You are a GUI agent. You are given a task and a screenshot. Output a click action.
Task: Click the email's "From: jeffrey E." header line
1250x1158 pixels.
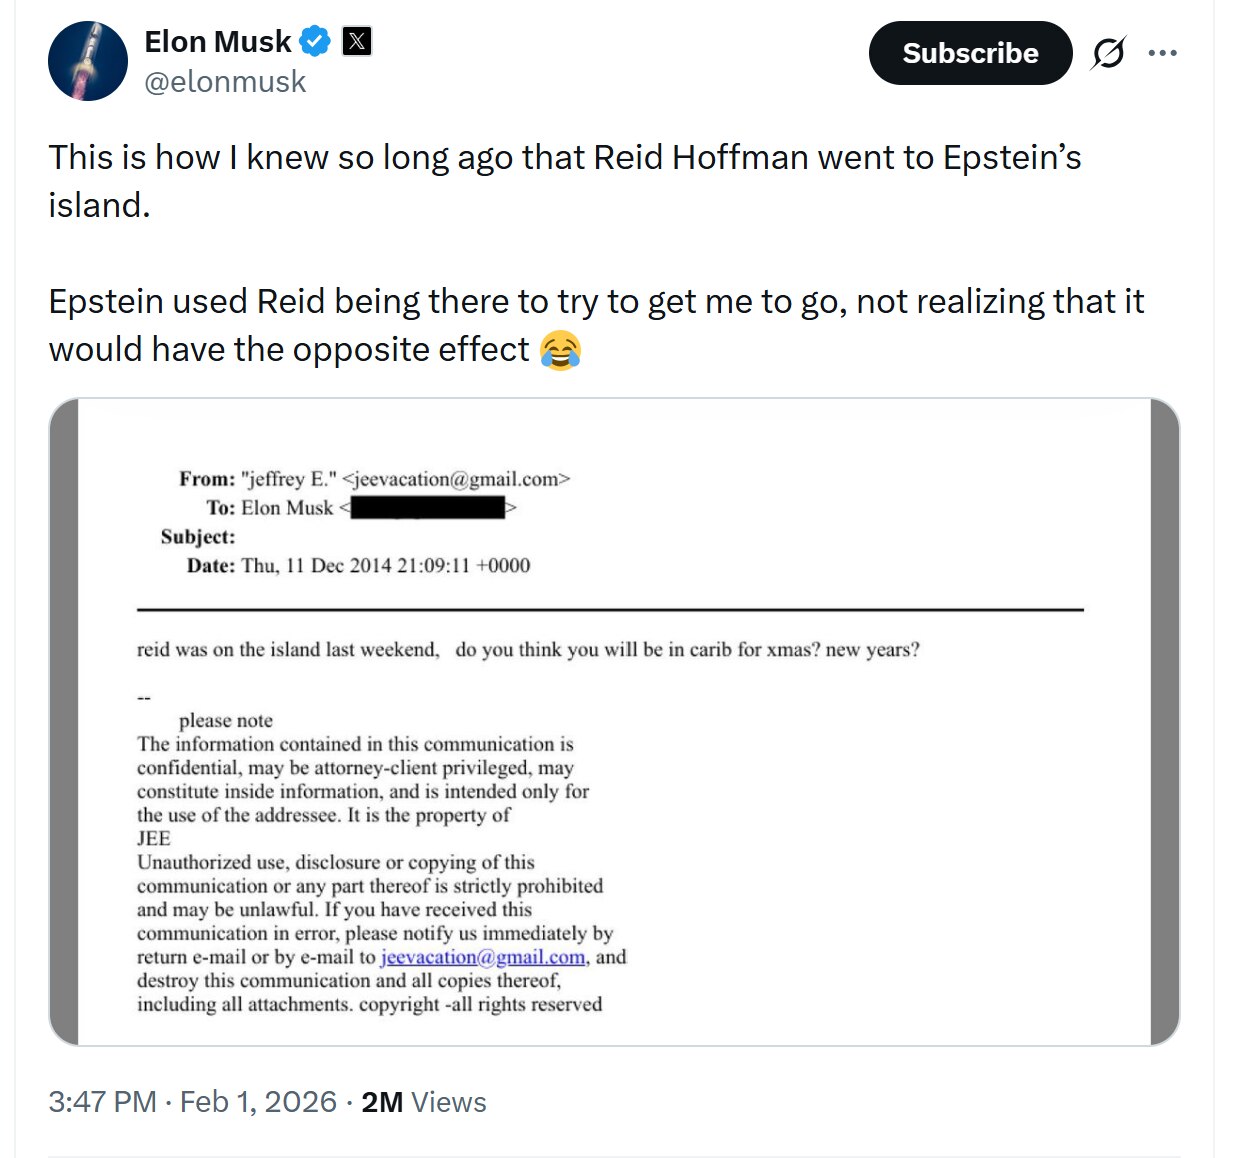(x=374, y=479)
